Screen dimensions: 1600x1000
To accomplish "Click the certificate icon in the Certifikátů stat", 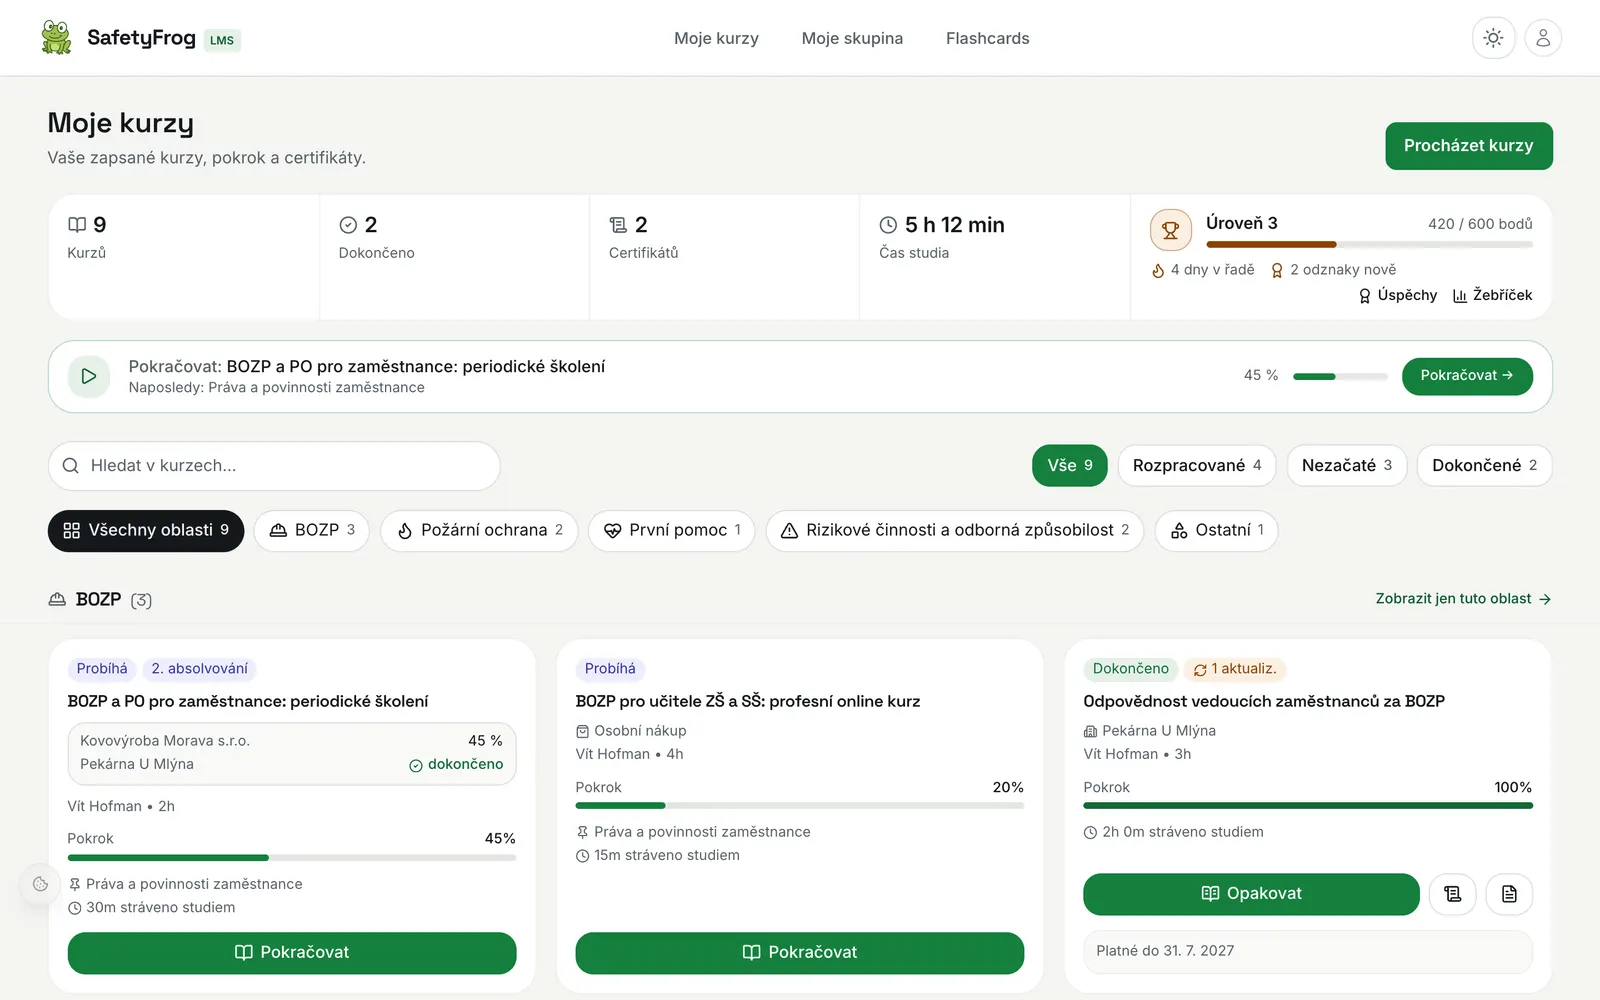I will pos(618,225).
